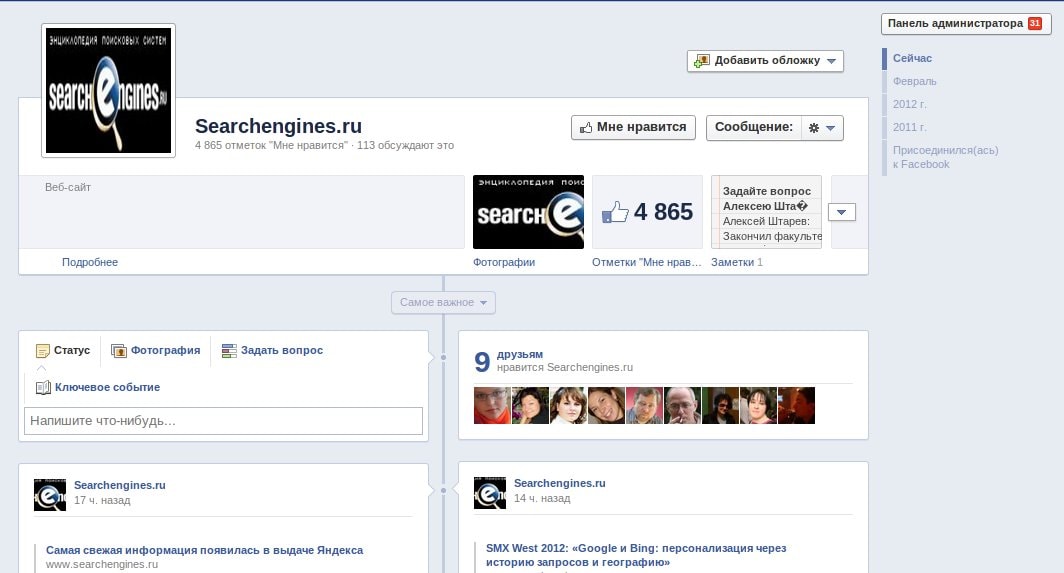Jump to 2011 г. in timeline
The image size is (1064, 573).
pos(909,128)
